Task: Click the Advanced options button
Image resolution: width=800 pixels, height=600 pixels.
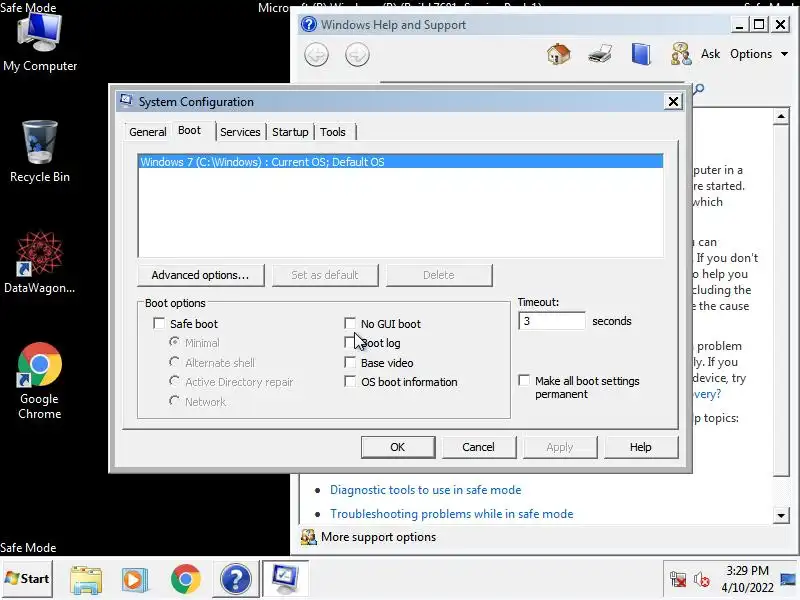Action: coord(201,275)
